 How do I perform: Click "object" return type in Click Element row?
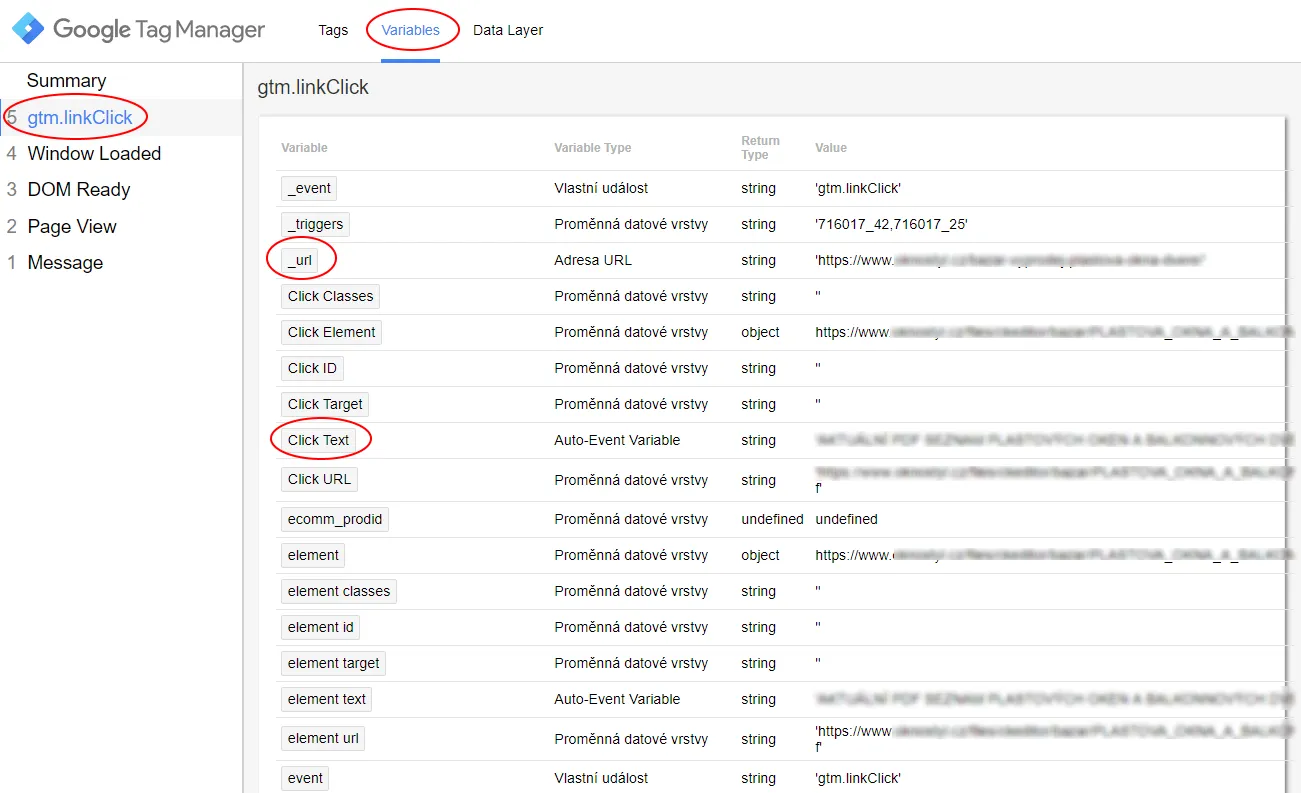click(760, 332)
